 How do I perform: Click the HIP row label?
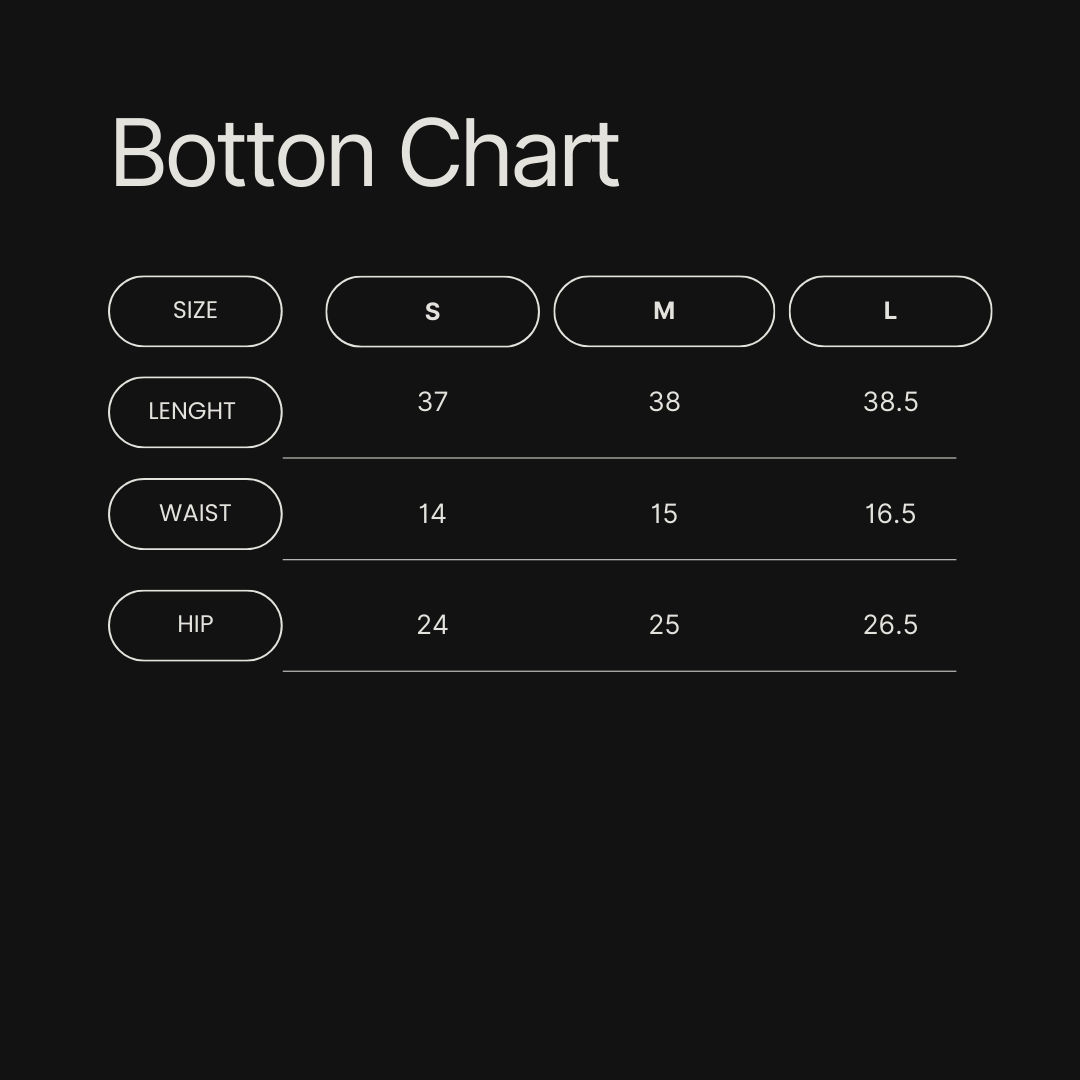(x=195, y=625)
